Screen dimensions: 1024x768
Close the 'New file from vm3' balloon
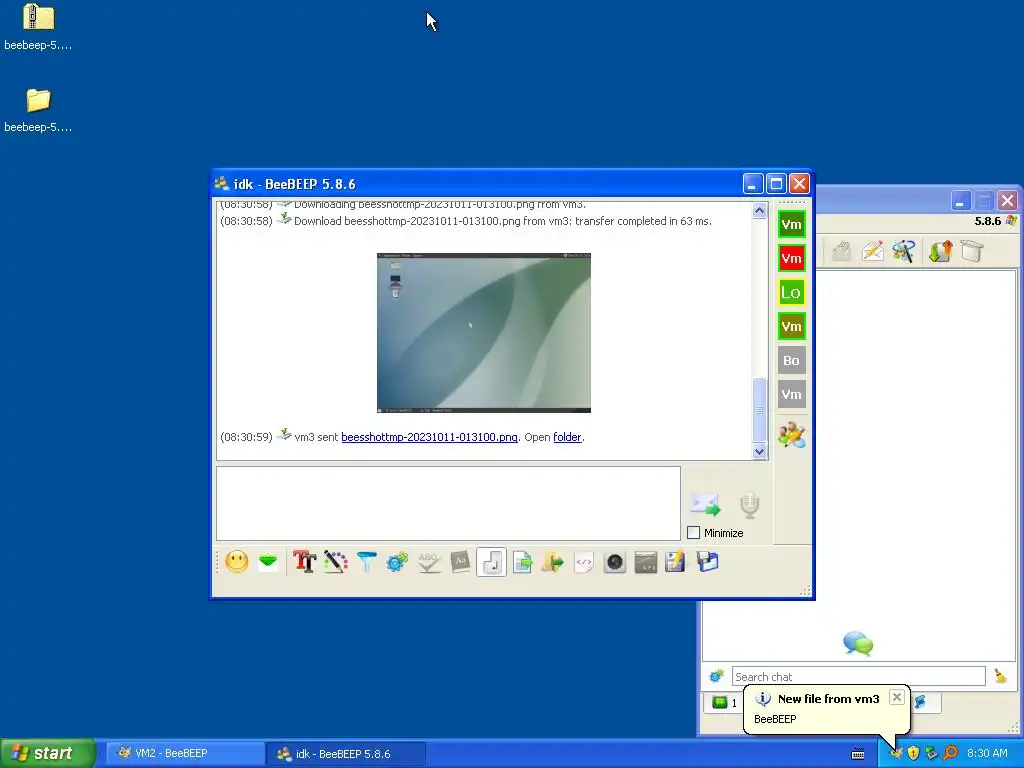897,697
